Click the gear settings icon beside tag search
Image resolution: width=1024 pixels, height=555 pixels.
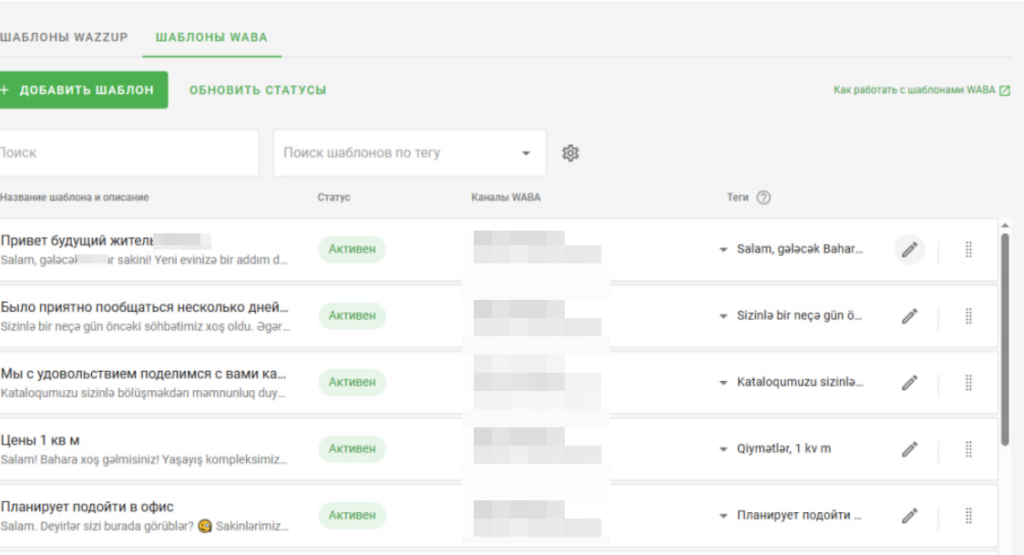570,153
